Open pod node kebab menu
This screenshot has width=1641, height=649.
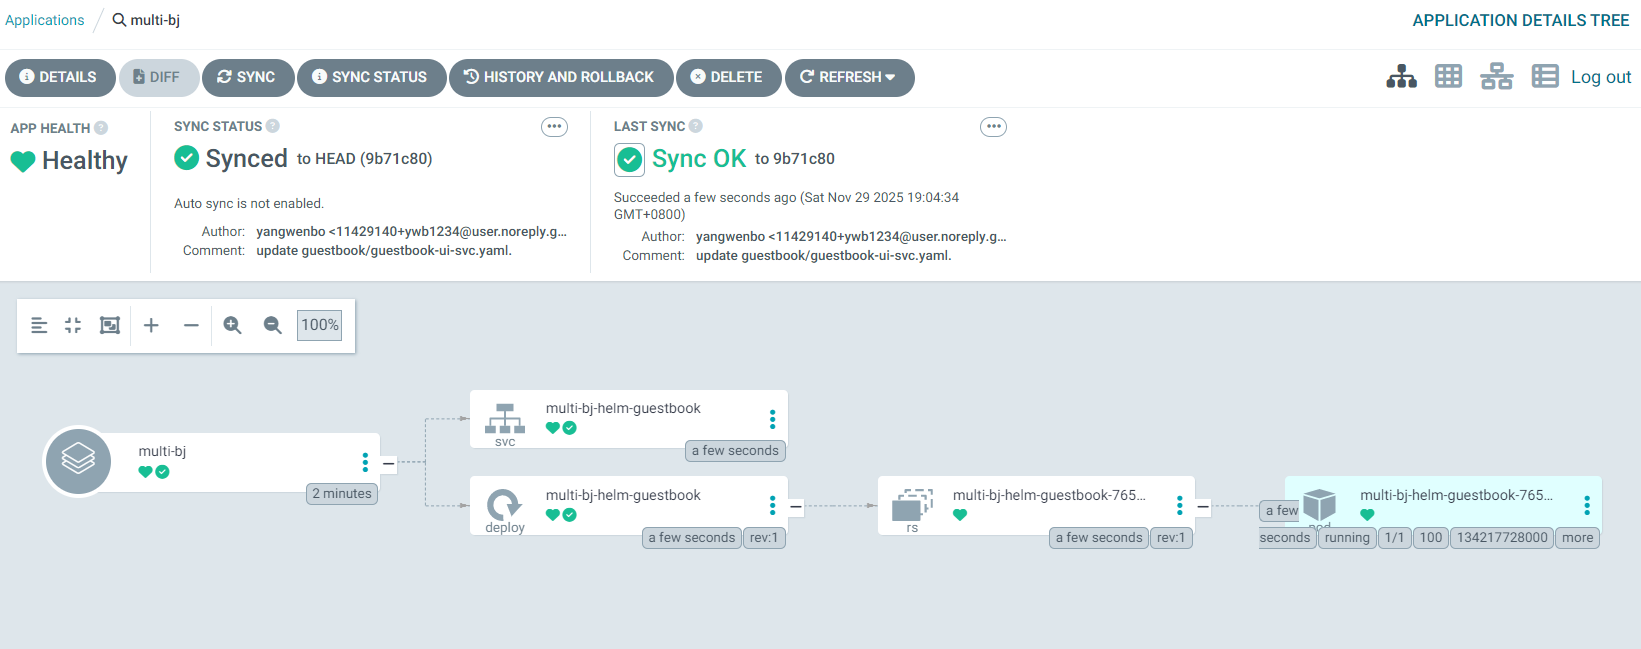1587,506
